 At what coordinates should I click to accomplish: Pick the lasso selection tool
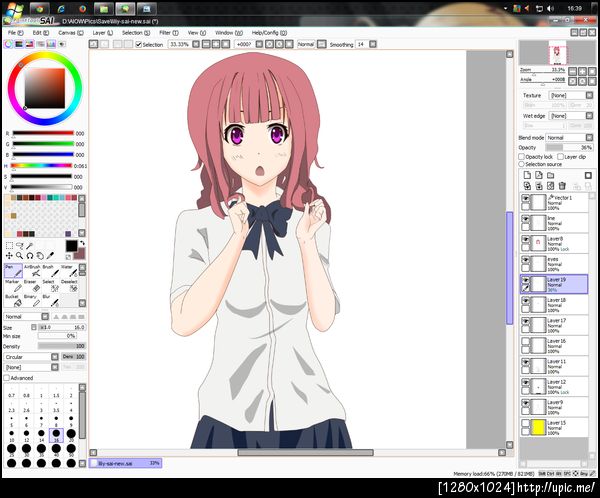coord(20,245)
